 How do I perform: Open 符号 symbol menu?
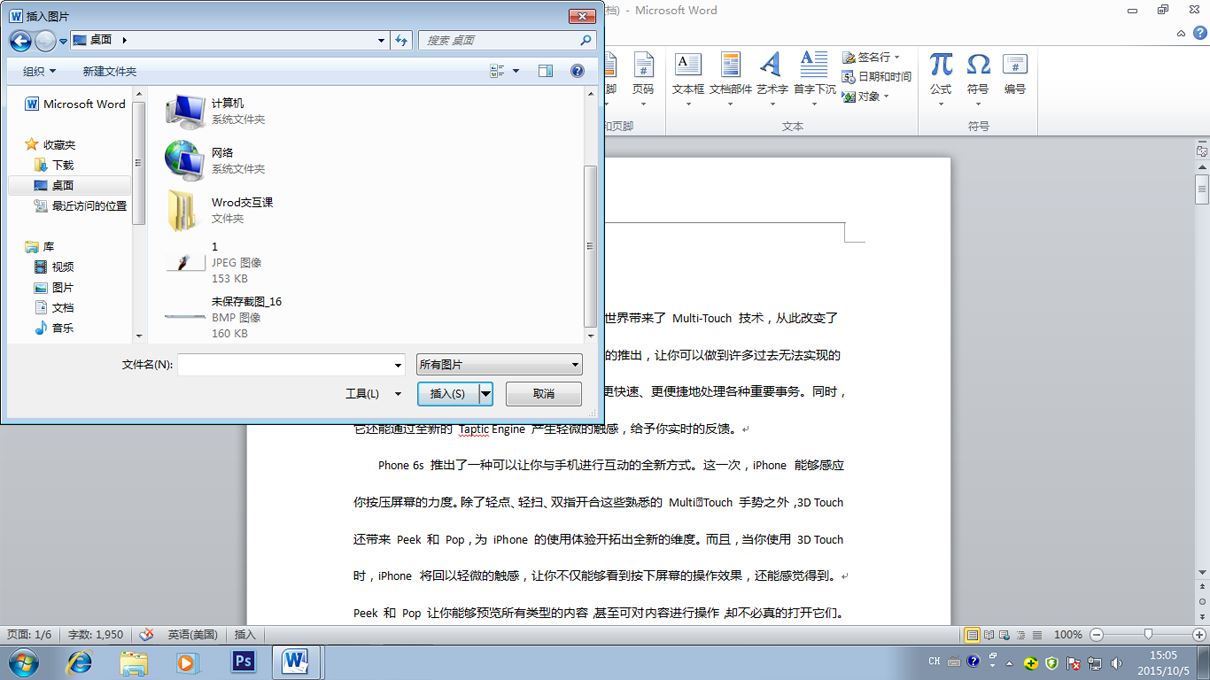pos(978,78)
